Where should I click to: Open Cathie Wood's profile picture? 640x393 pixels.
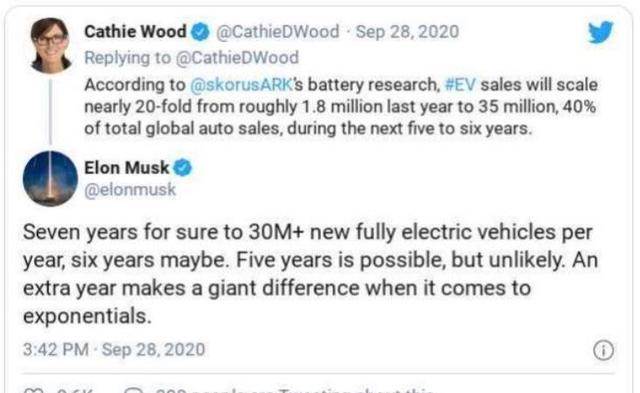51,46
